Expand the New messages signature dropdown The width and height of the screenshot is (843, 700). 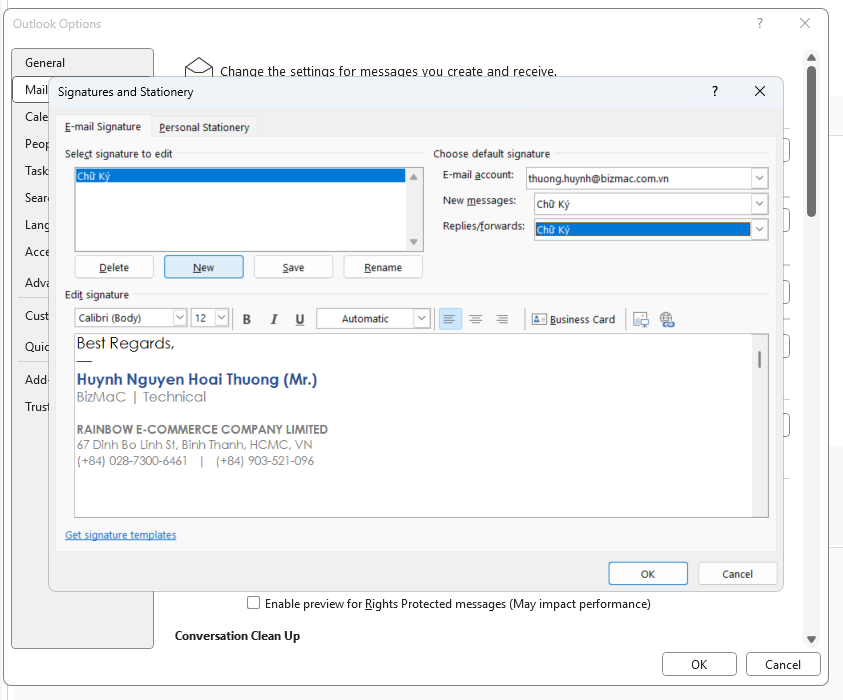759,204
